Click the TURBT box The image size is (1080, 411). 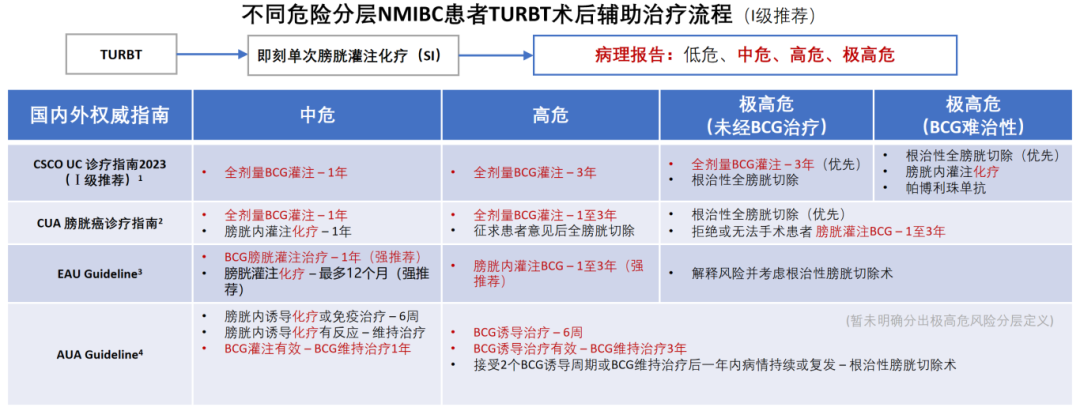pos(120,54)
